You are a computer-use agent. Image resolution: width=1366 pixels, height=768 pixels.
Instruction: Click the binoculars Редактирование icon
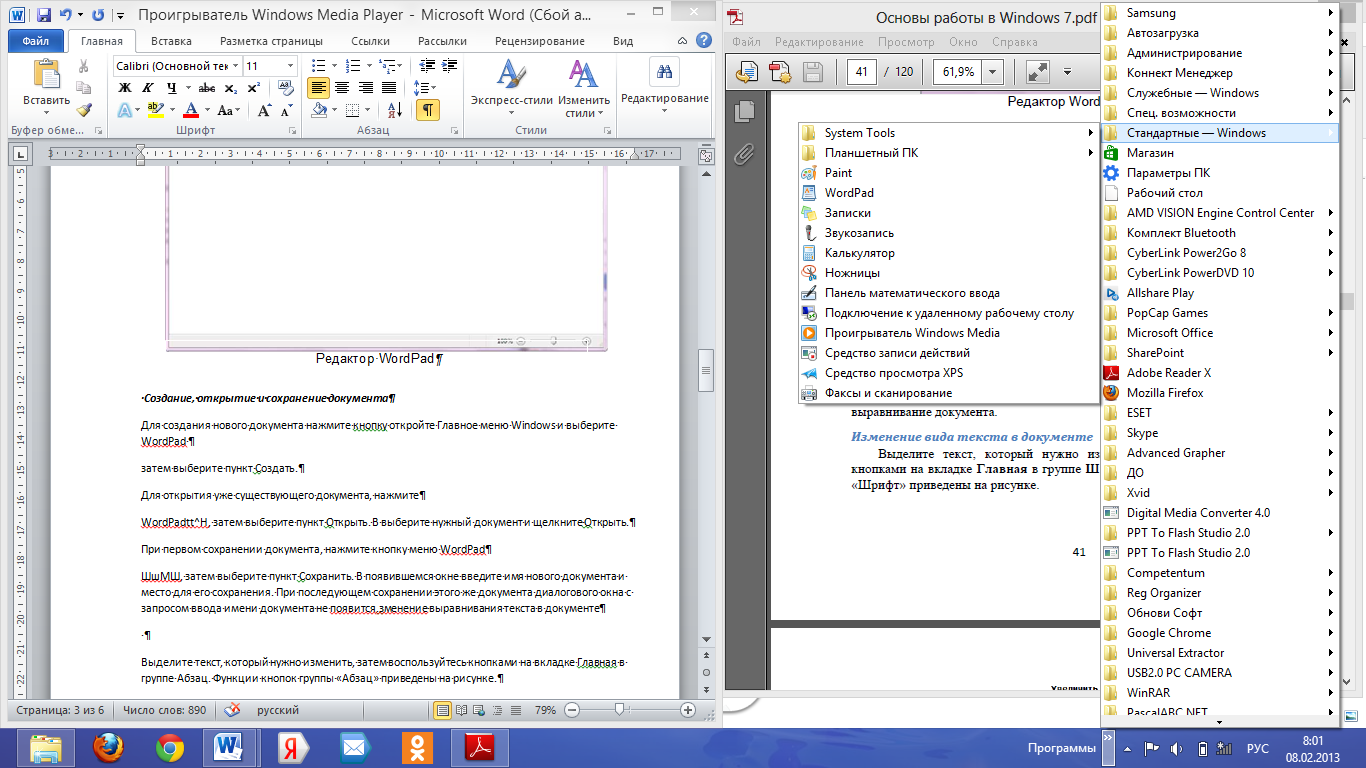coord(664,73)
